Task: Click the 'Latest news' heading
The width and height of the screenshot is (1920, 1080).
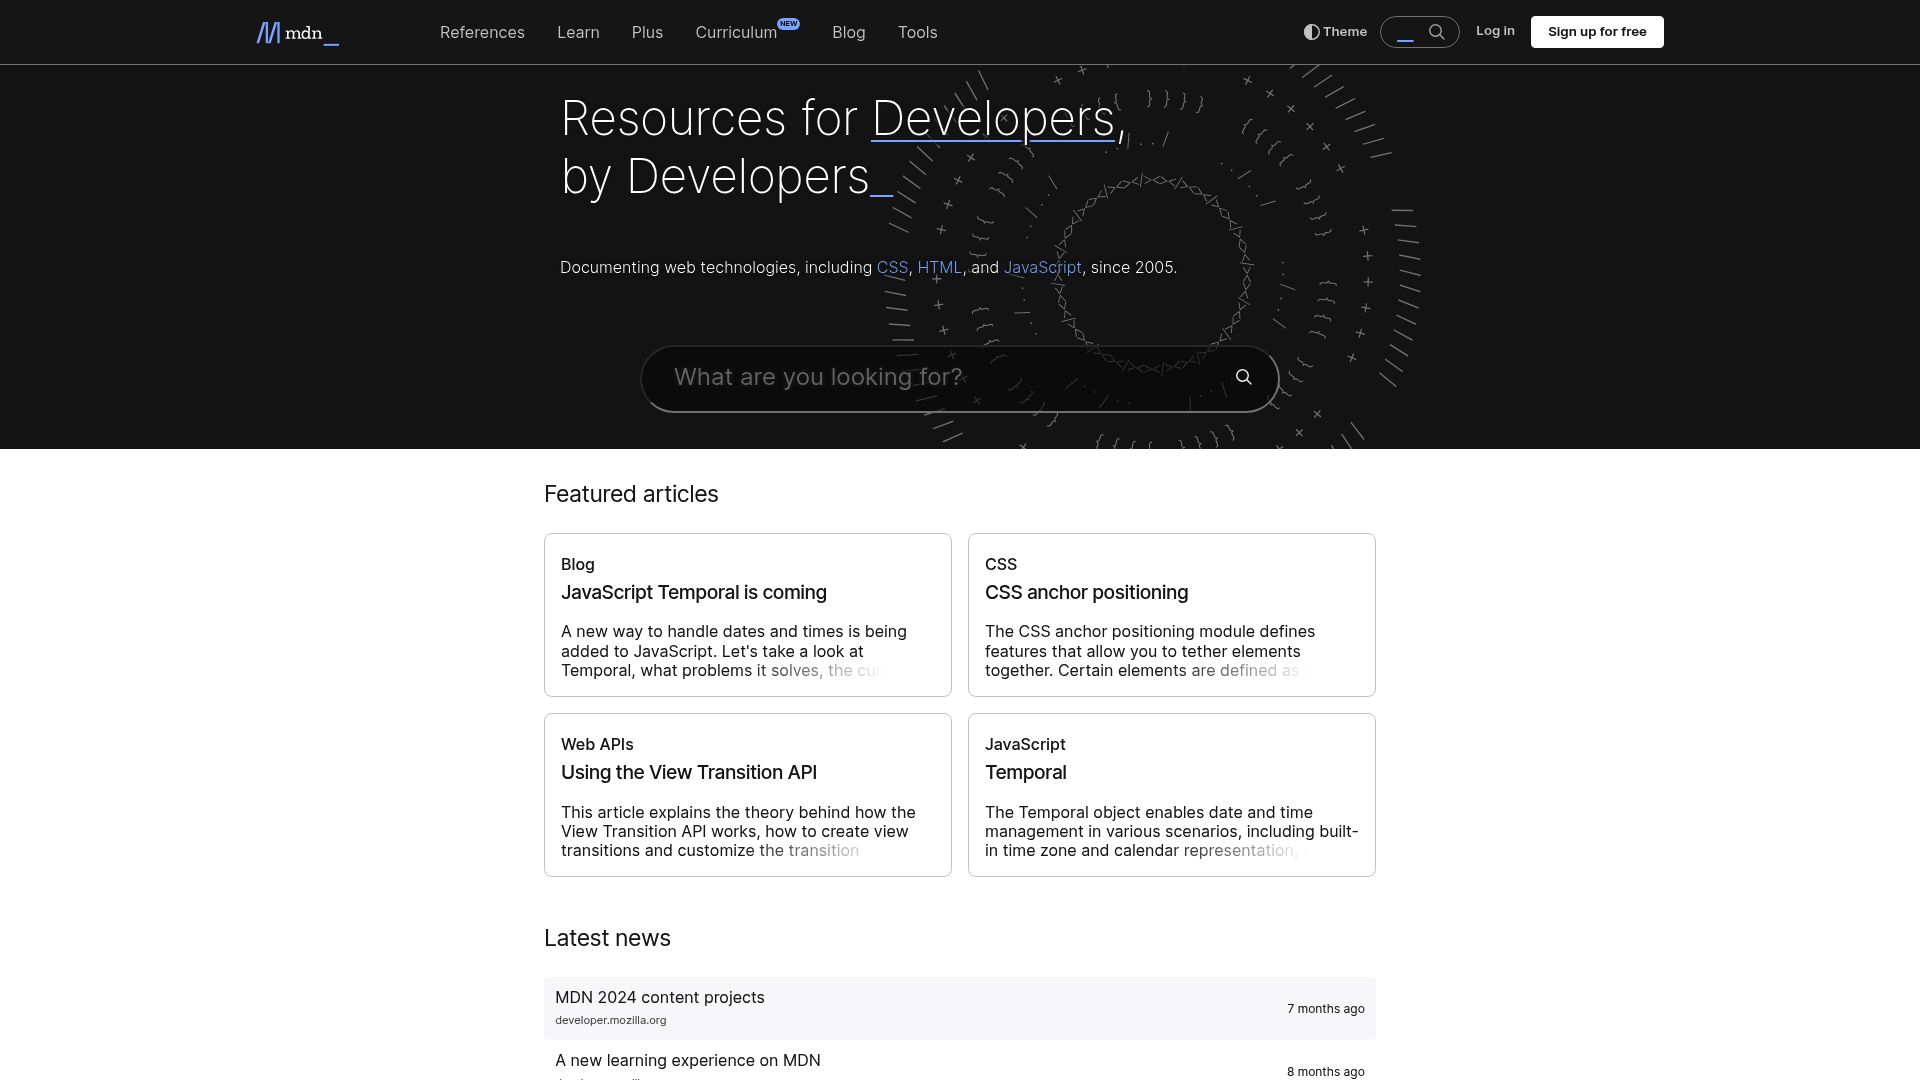Action: (x=607, y=939)
